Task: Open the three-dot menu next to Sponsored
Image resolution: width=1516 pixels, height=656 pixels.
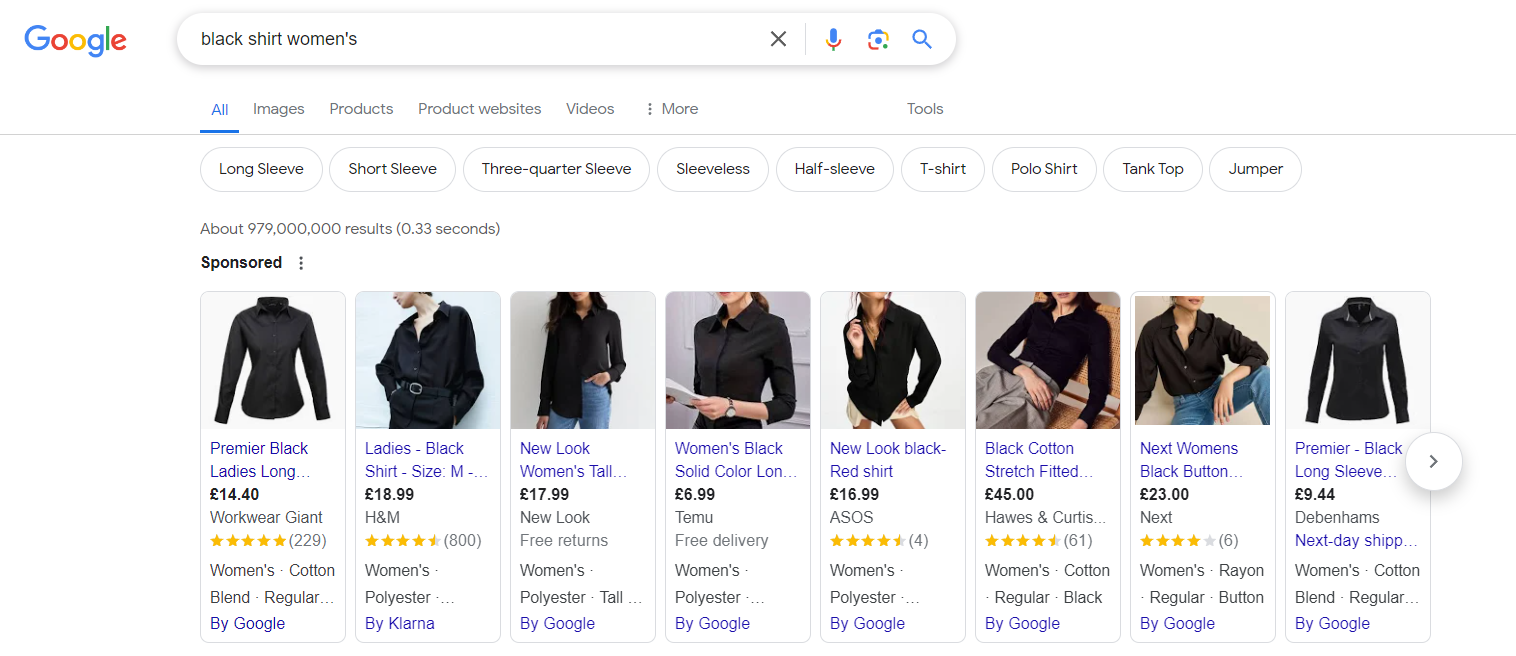Action: coord(301,262)
